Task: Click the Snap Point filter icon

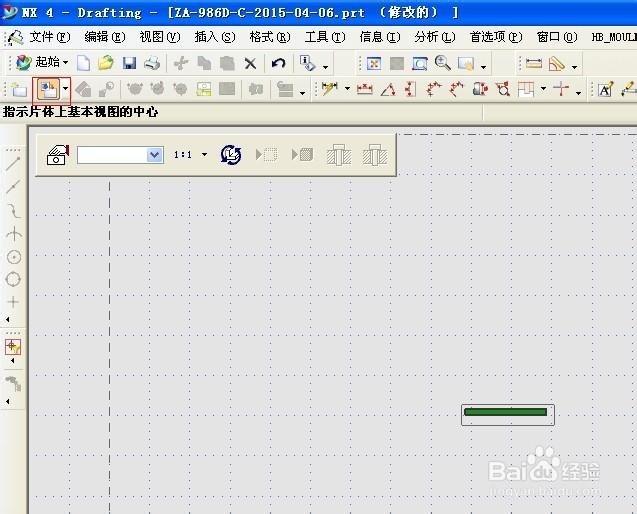Action: (x=13, y=347)
